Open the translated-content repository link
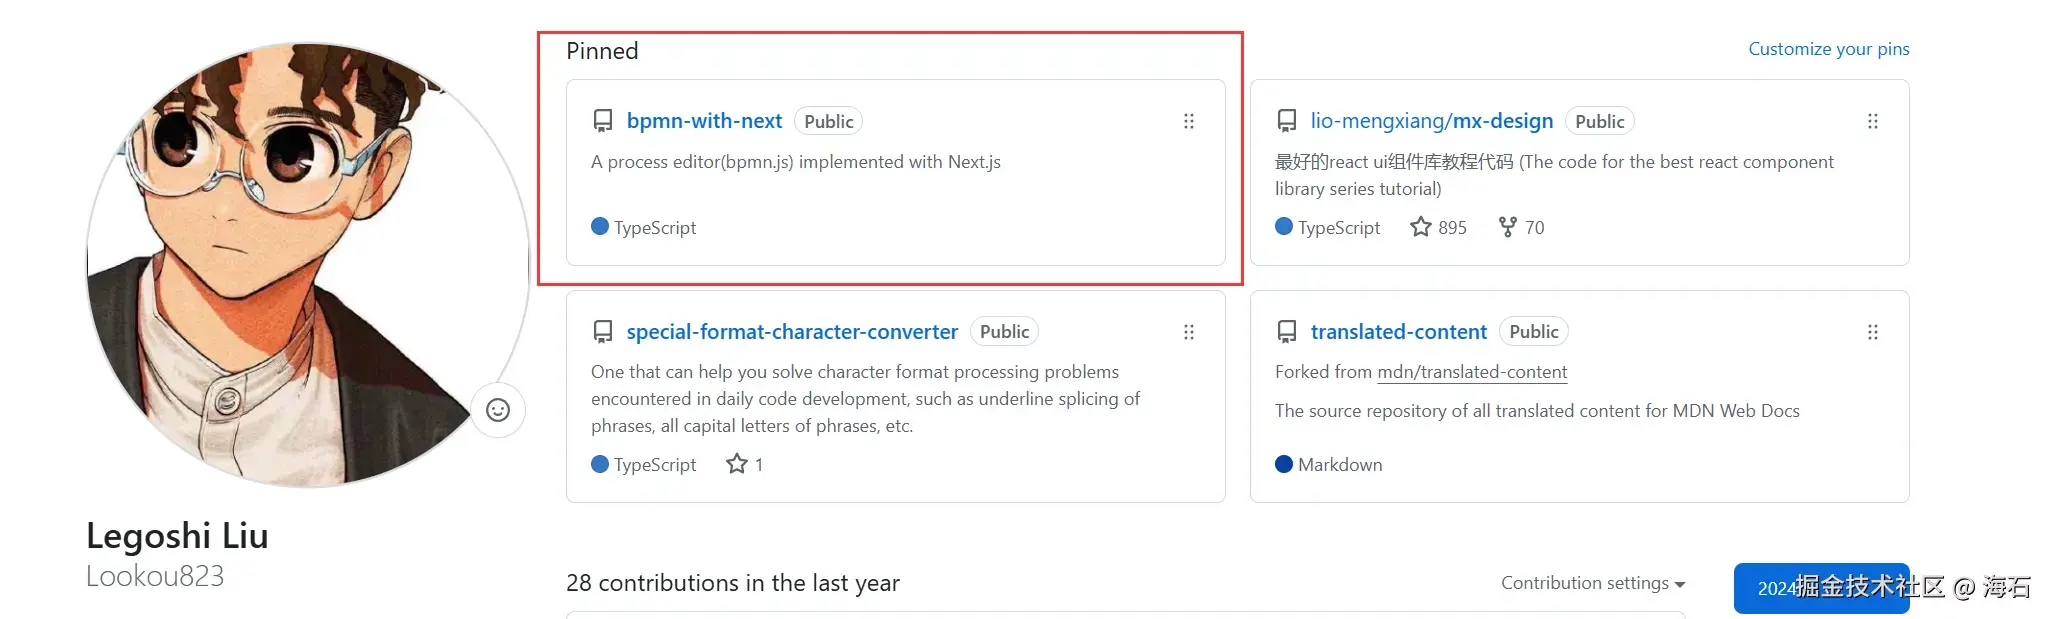This screenshot has height=619, width=2050. pyautogui.click(x=1398, y=332)
